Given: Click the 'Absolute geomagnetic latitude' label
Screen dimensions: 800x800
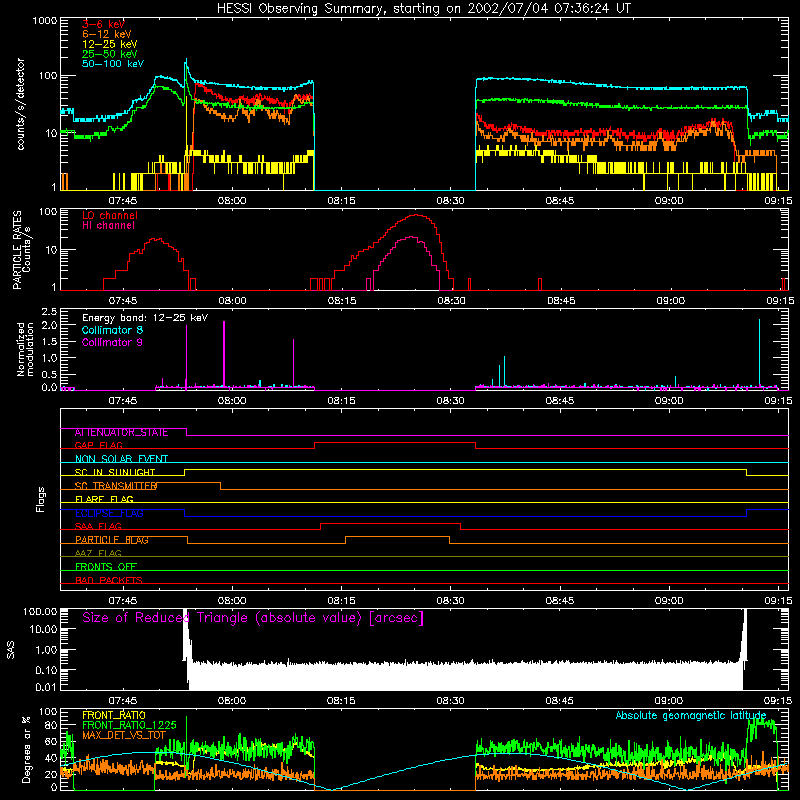Looking at the screenshot, I should click(x=691, y=715).
